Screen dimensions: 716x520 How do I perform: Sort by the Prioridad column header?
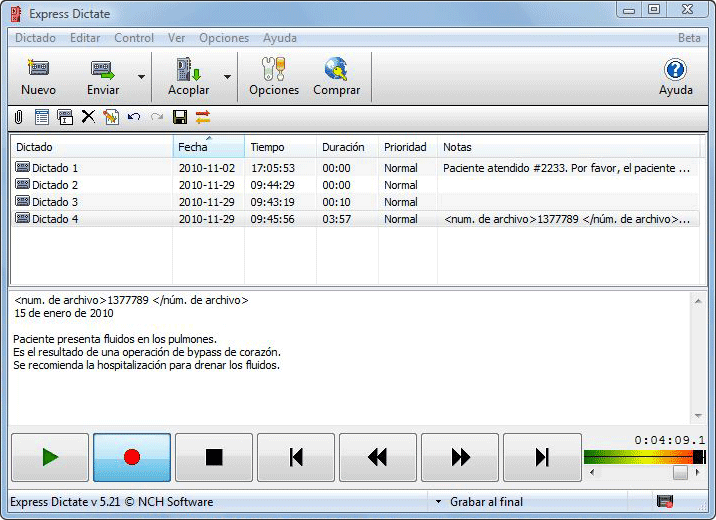point(408,147)
